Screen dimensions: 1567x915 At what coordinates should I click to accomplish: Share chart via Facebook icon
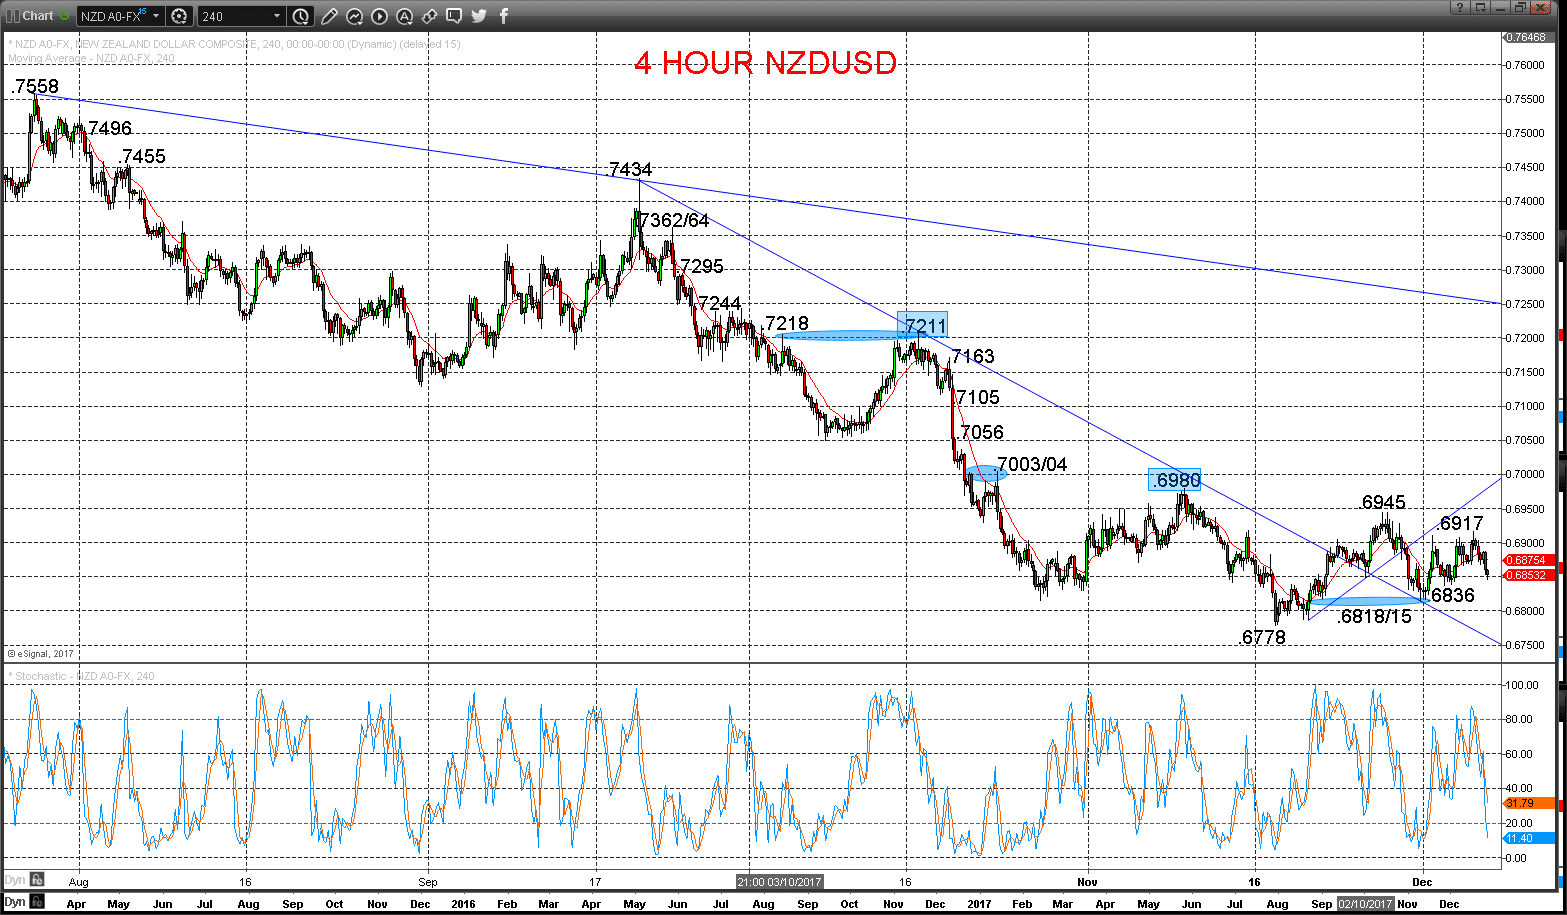coord(503,16)
